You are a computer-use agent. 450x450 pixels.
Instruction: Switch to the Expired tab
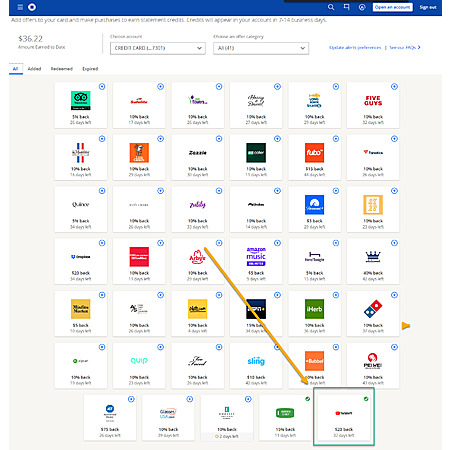point(90,69)
